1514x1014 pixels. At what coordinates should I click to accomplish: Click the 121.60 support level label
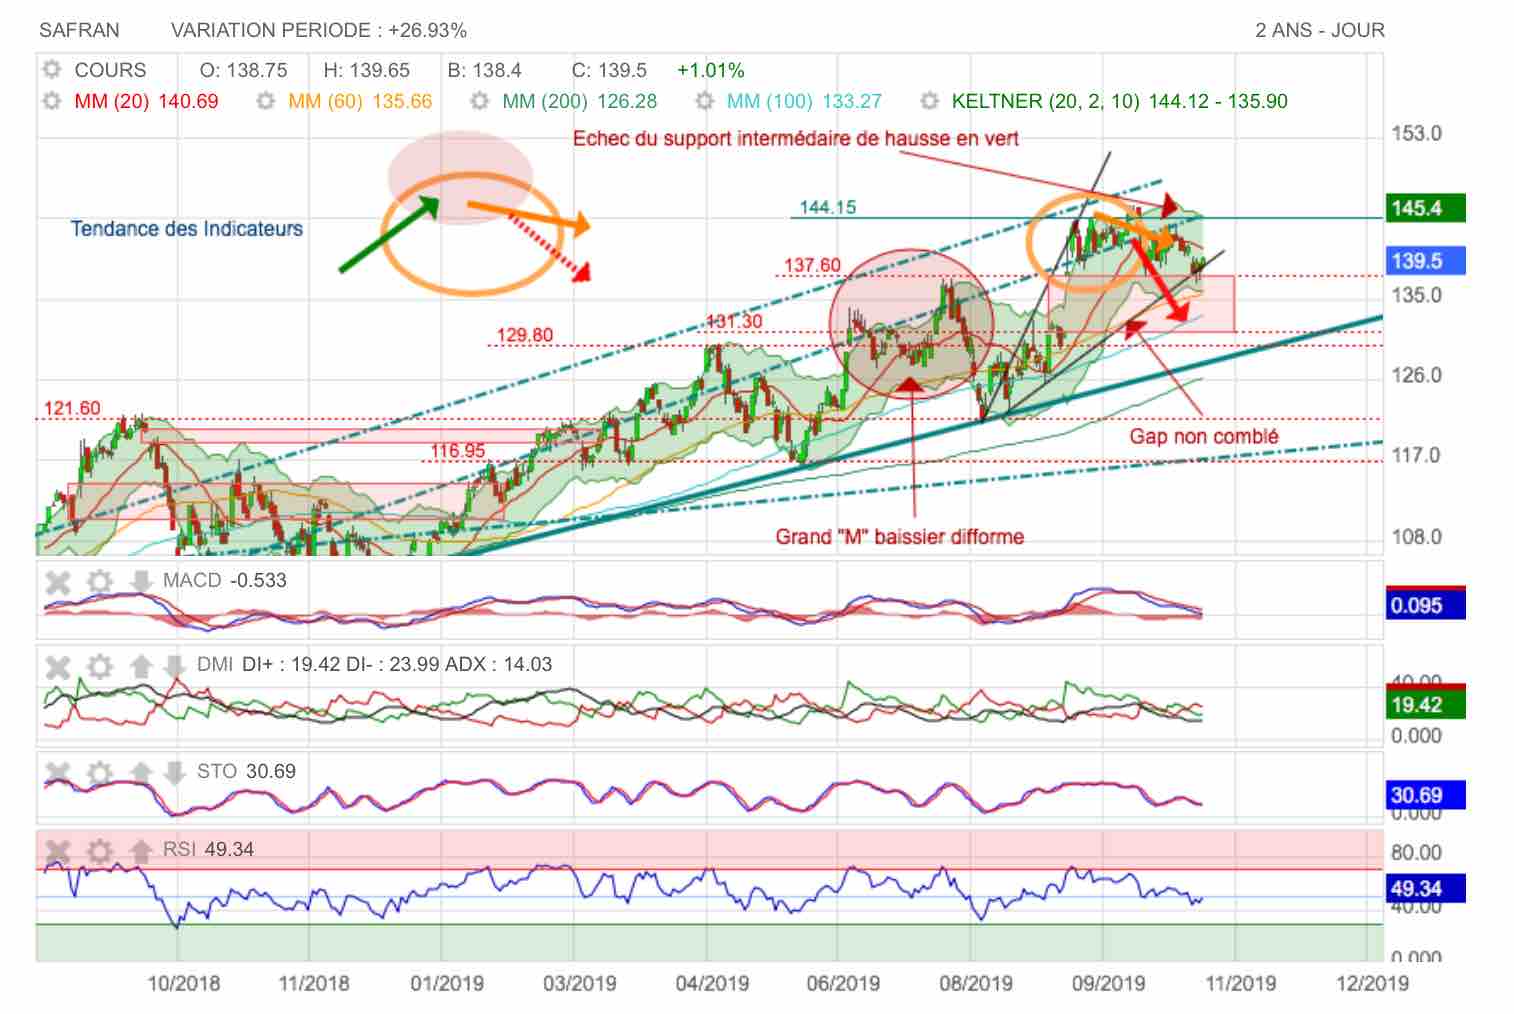click(72, 408)
